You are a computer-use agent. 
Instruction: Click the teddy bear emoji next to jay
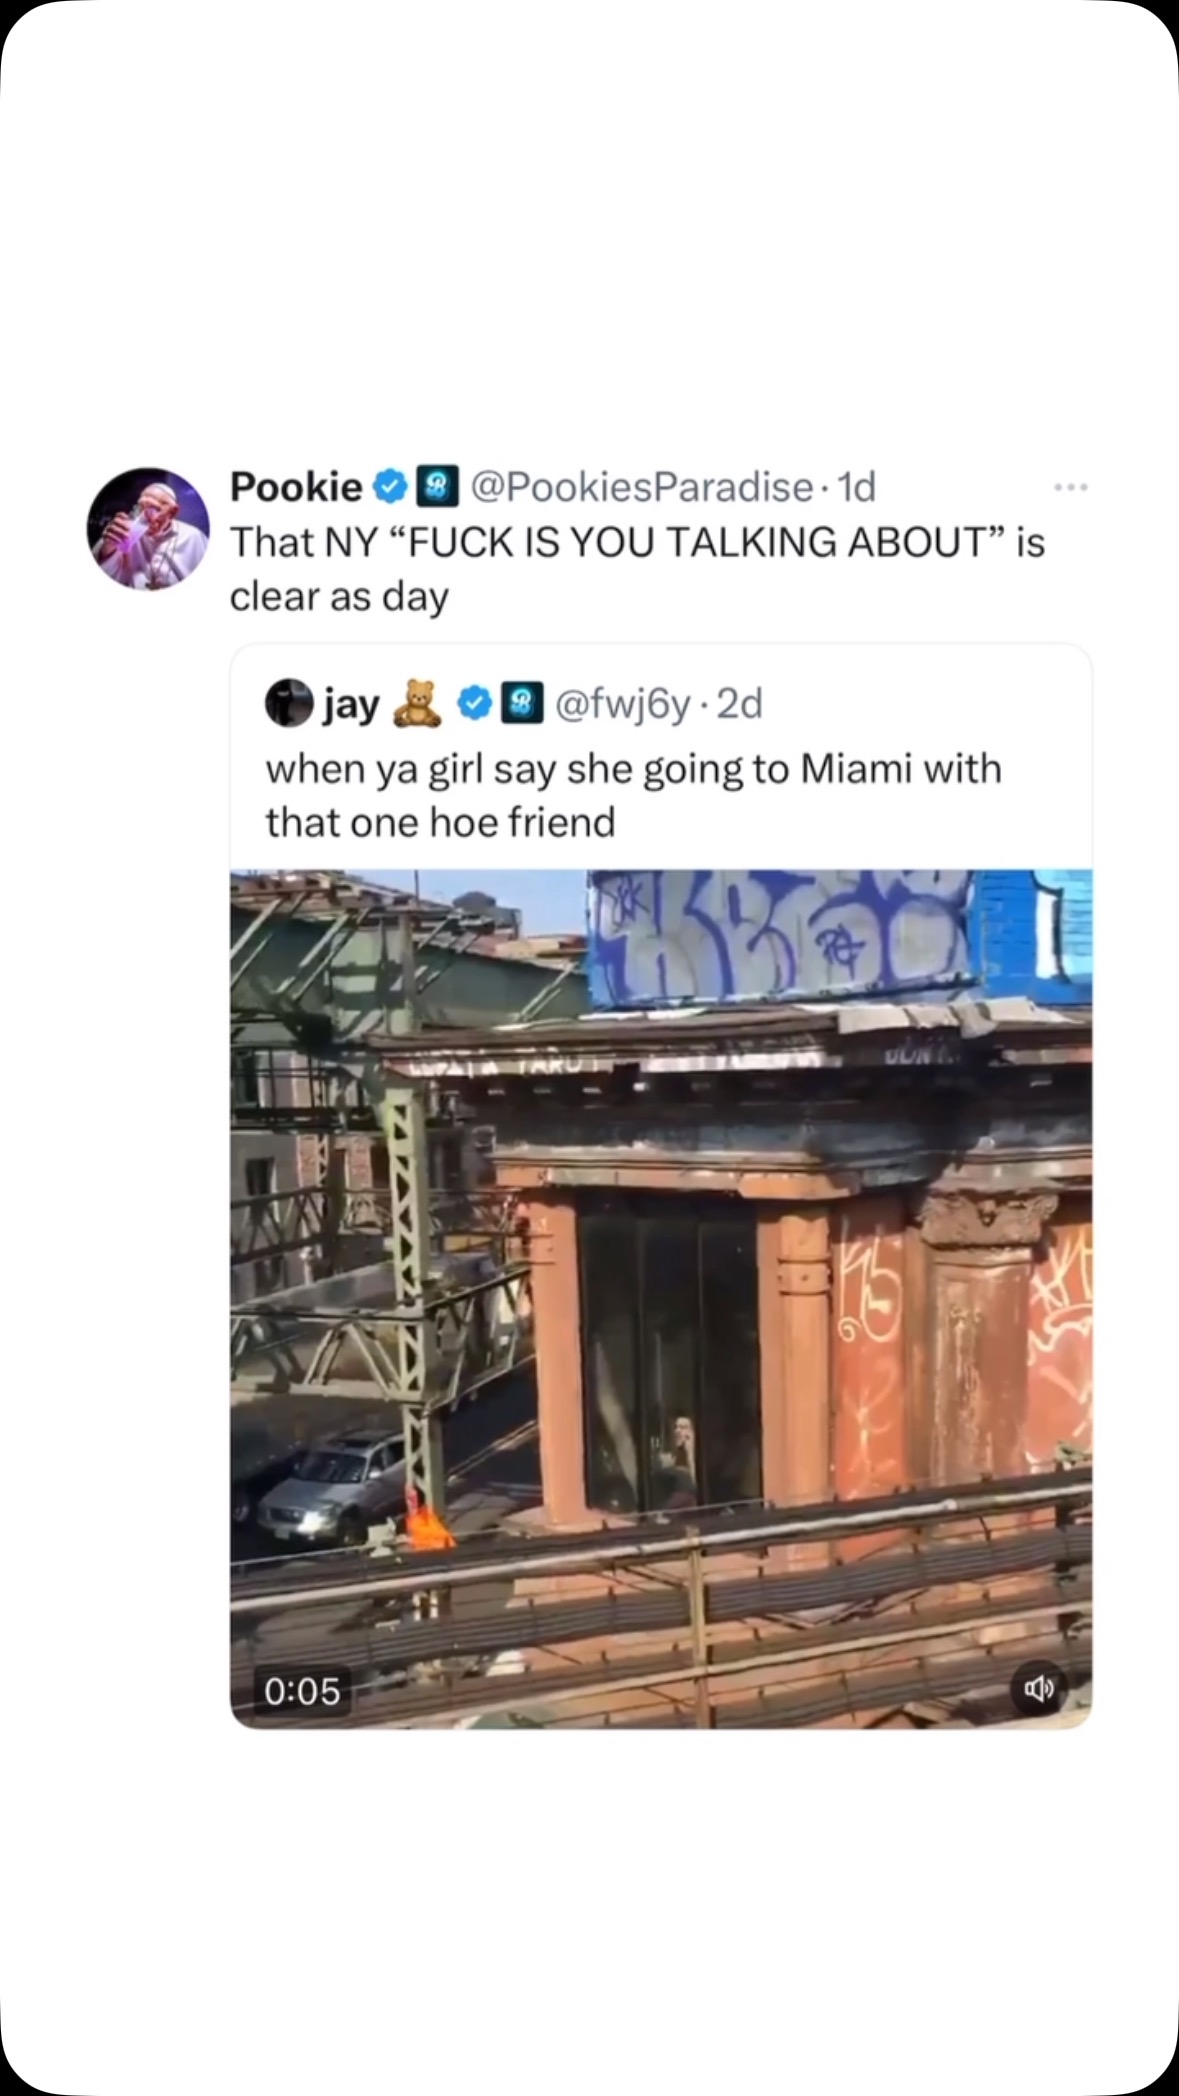pos(417,703)
